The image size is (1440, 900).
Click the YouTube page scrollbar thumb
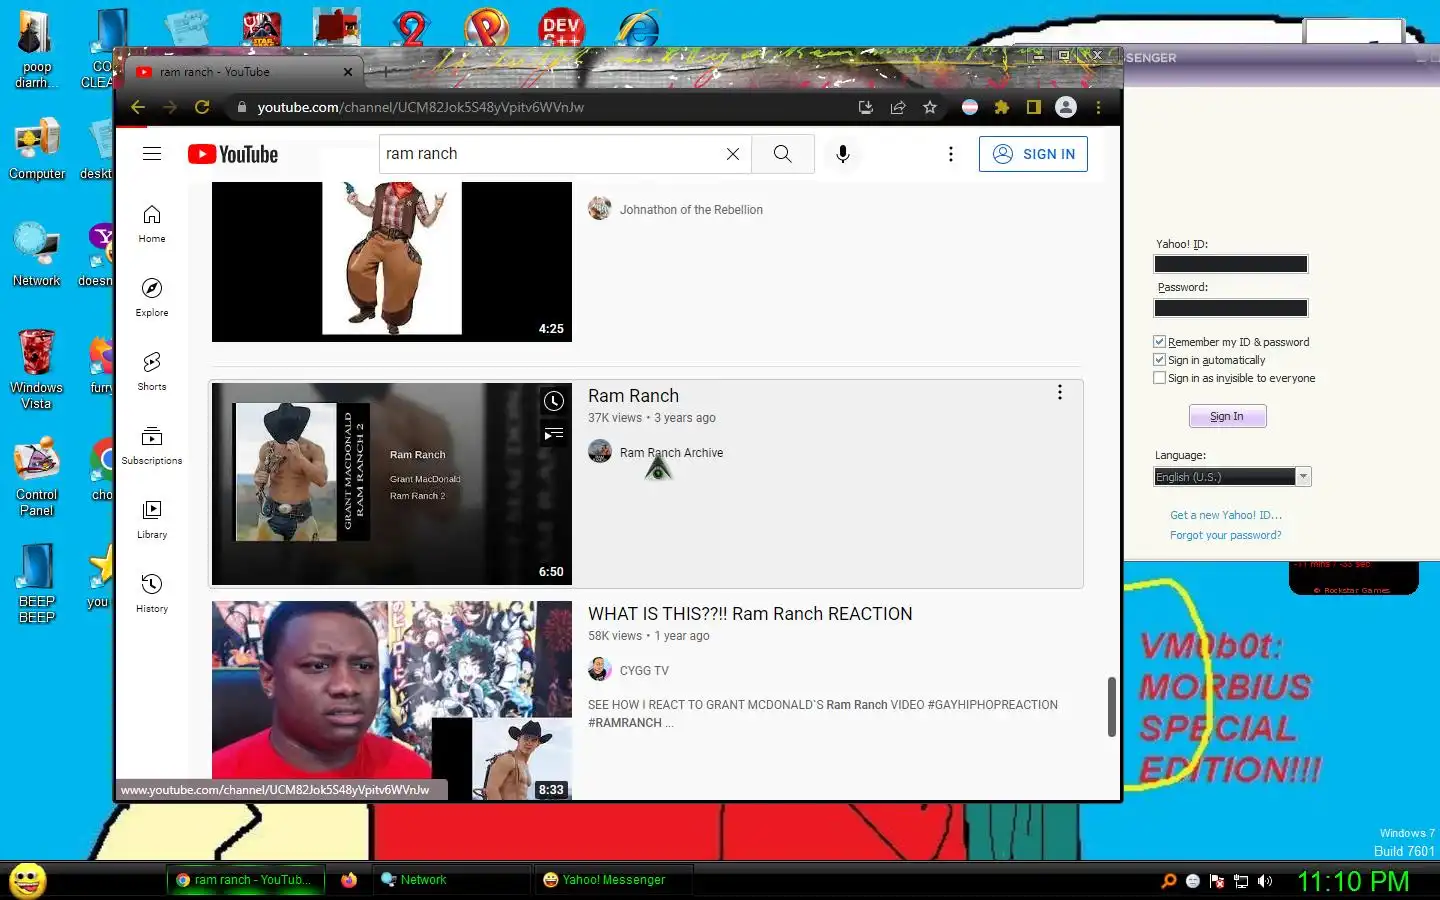(x=1111, y=707)
